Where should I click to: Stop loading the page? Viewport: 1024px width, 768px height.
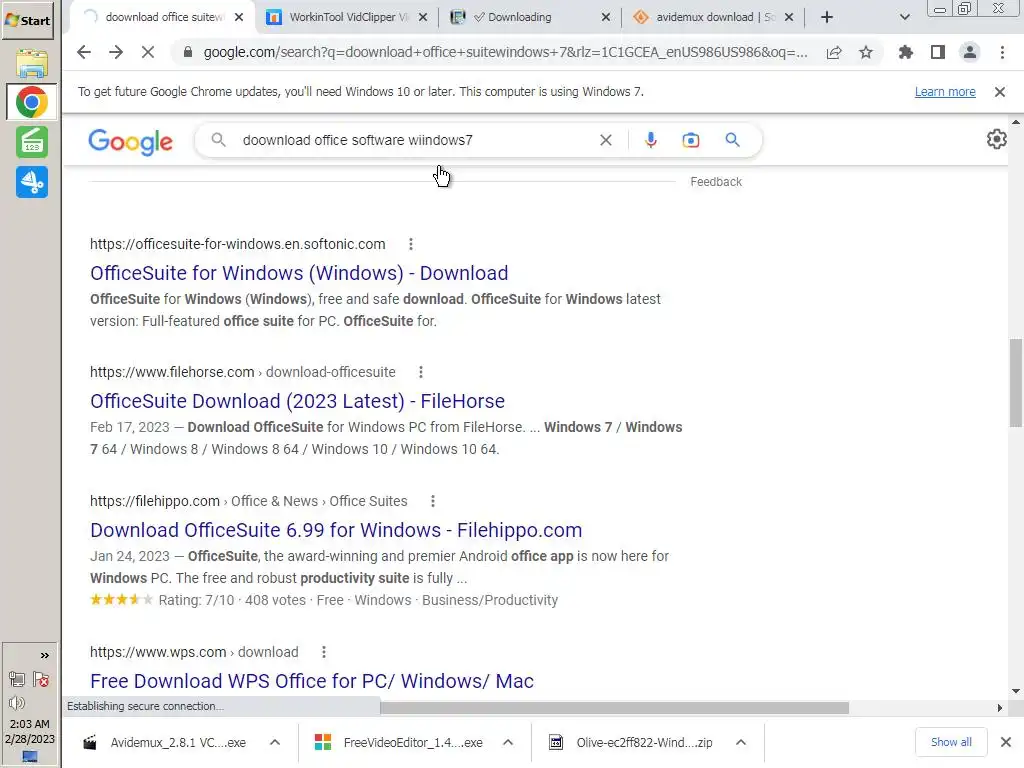pyautogui.click(x=148, y=52)
